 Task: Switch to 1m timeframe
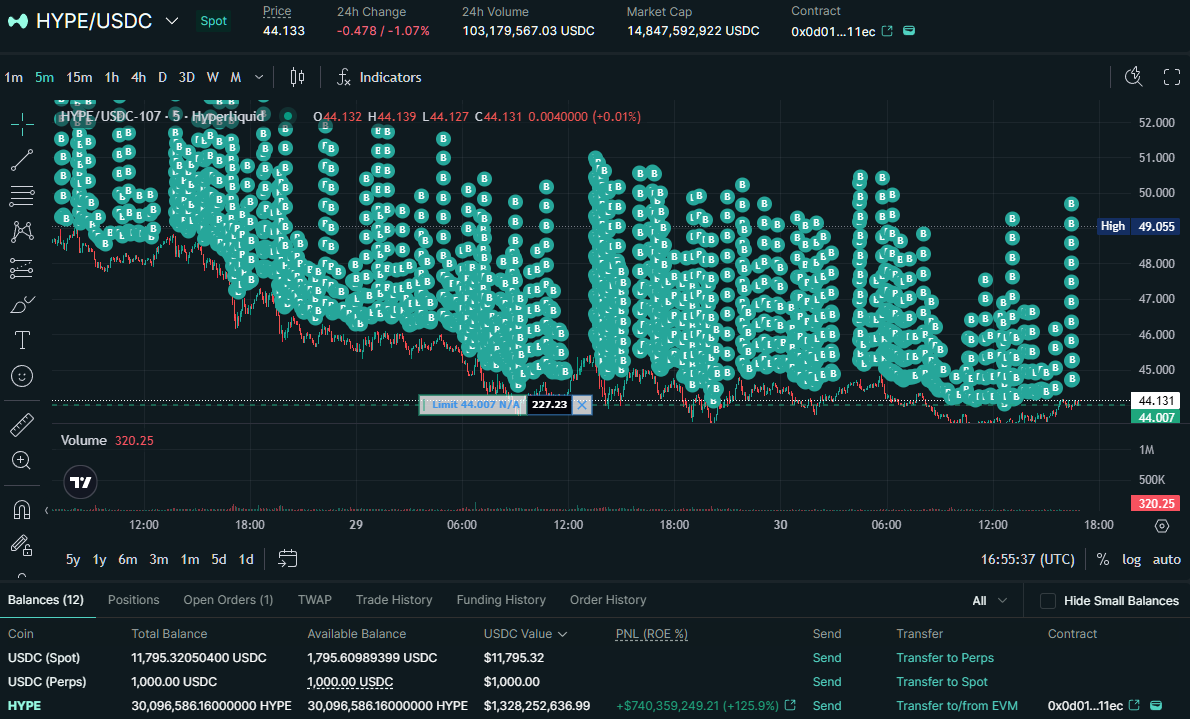click(x=14, y=77)
